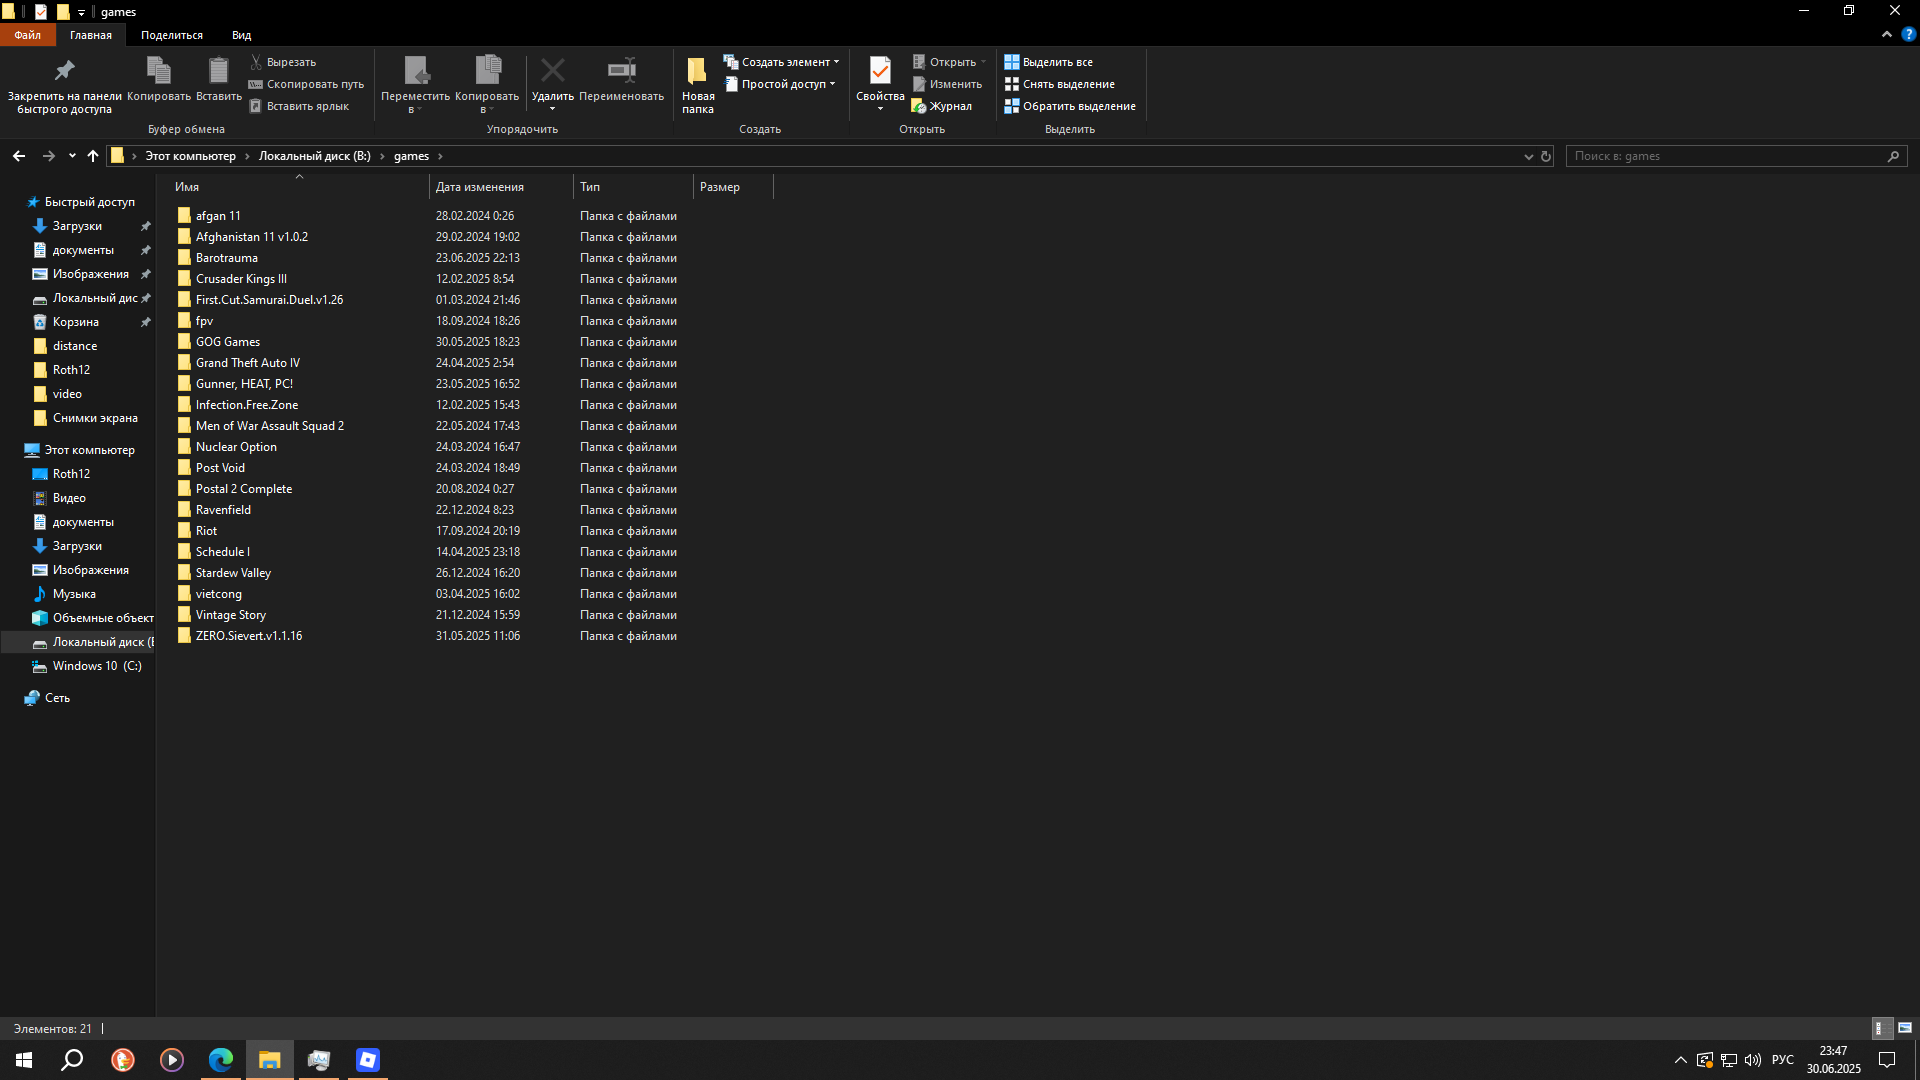Refresh the folder with the reload icon
The image size is (1920, 1080).
click(1546, 156)
